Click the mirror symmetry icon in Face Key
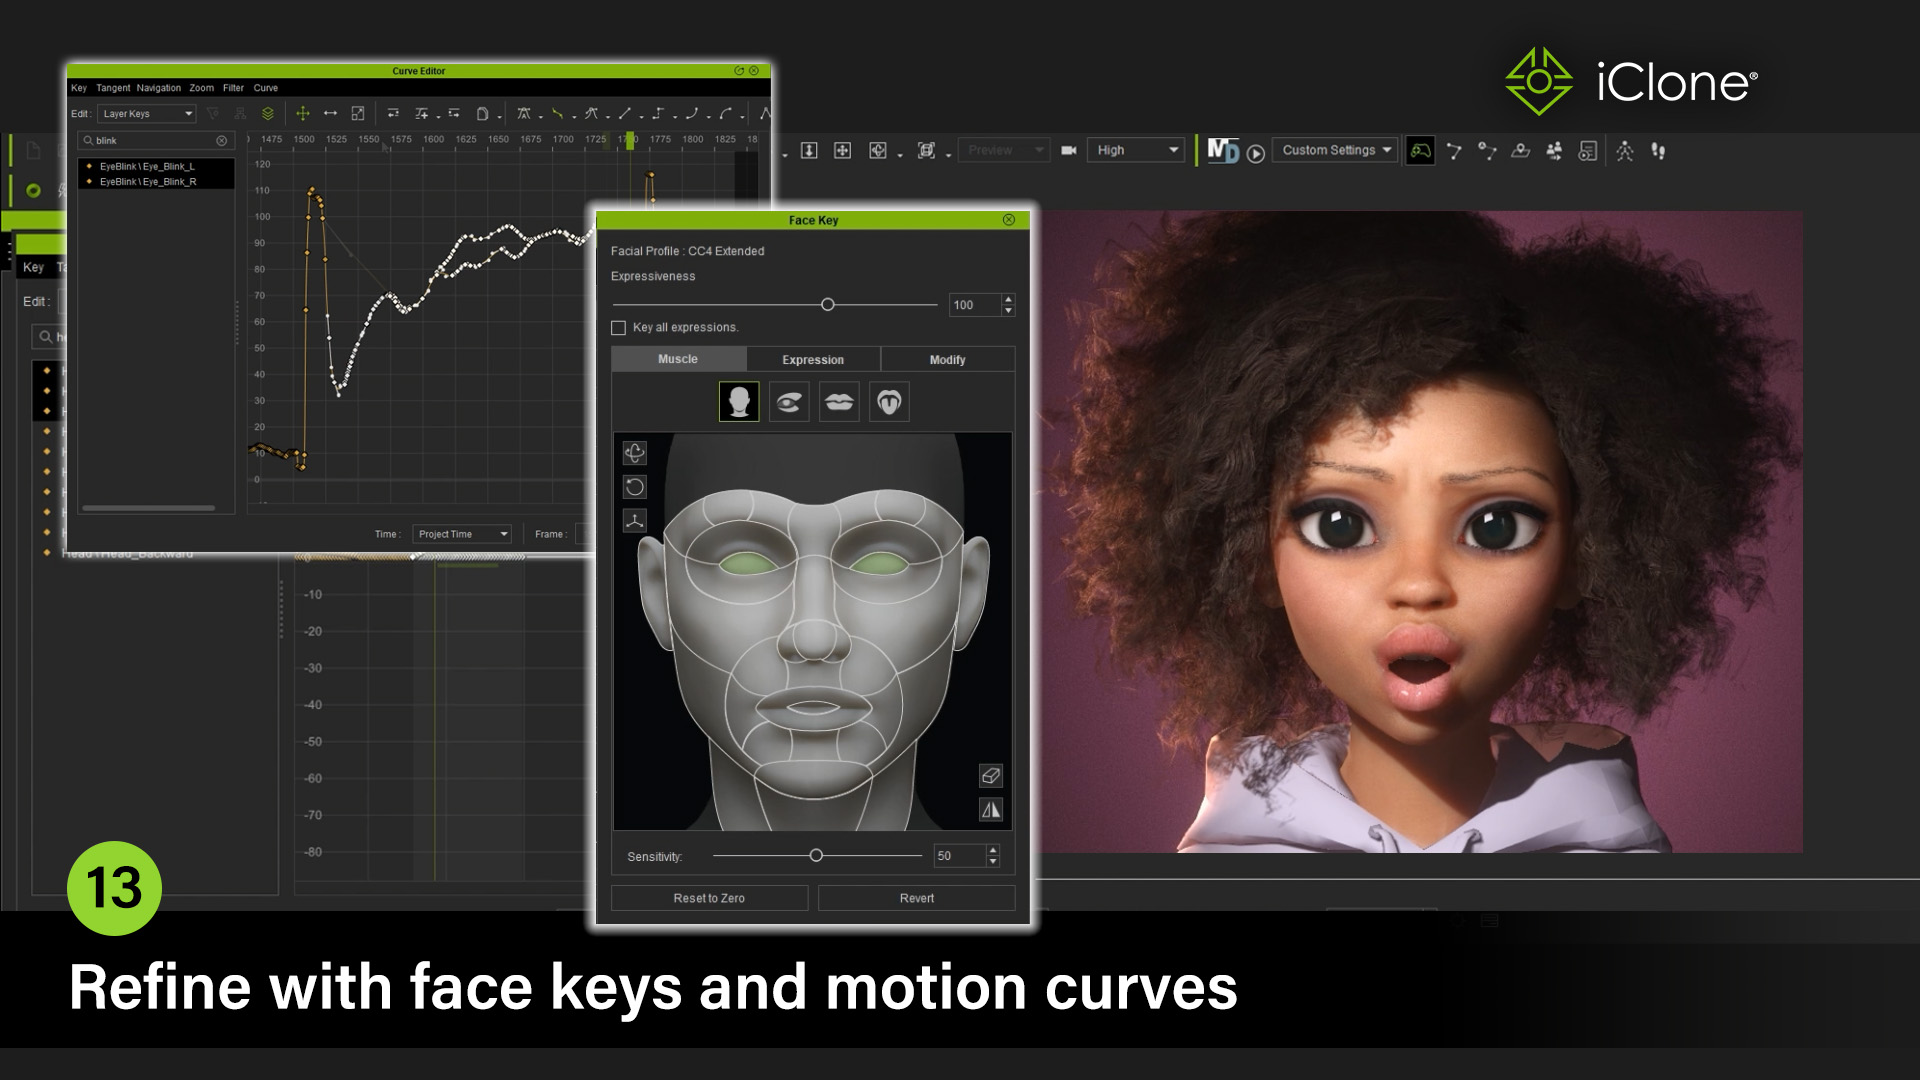 (x=989, y=809)
